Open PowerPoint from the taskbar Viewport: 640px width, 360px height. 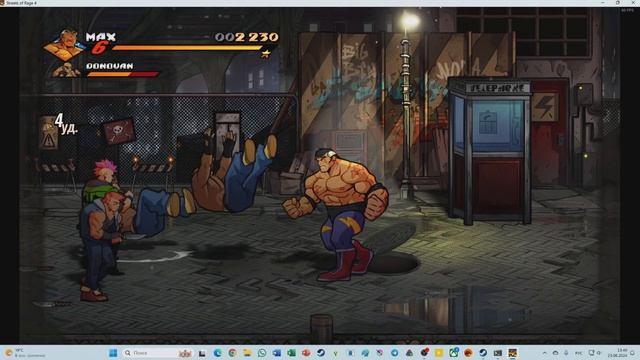pyautogui.click(x=306, y=353)
